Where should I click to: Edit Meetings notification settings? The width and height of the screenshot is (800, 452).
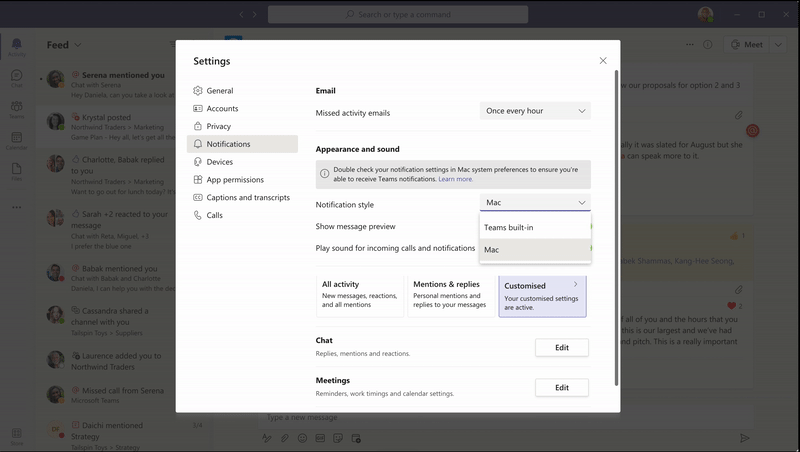tap(562, 388)
